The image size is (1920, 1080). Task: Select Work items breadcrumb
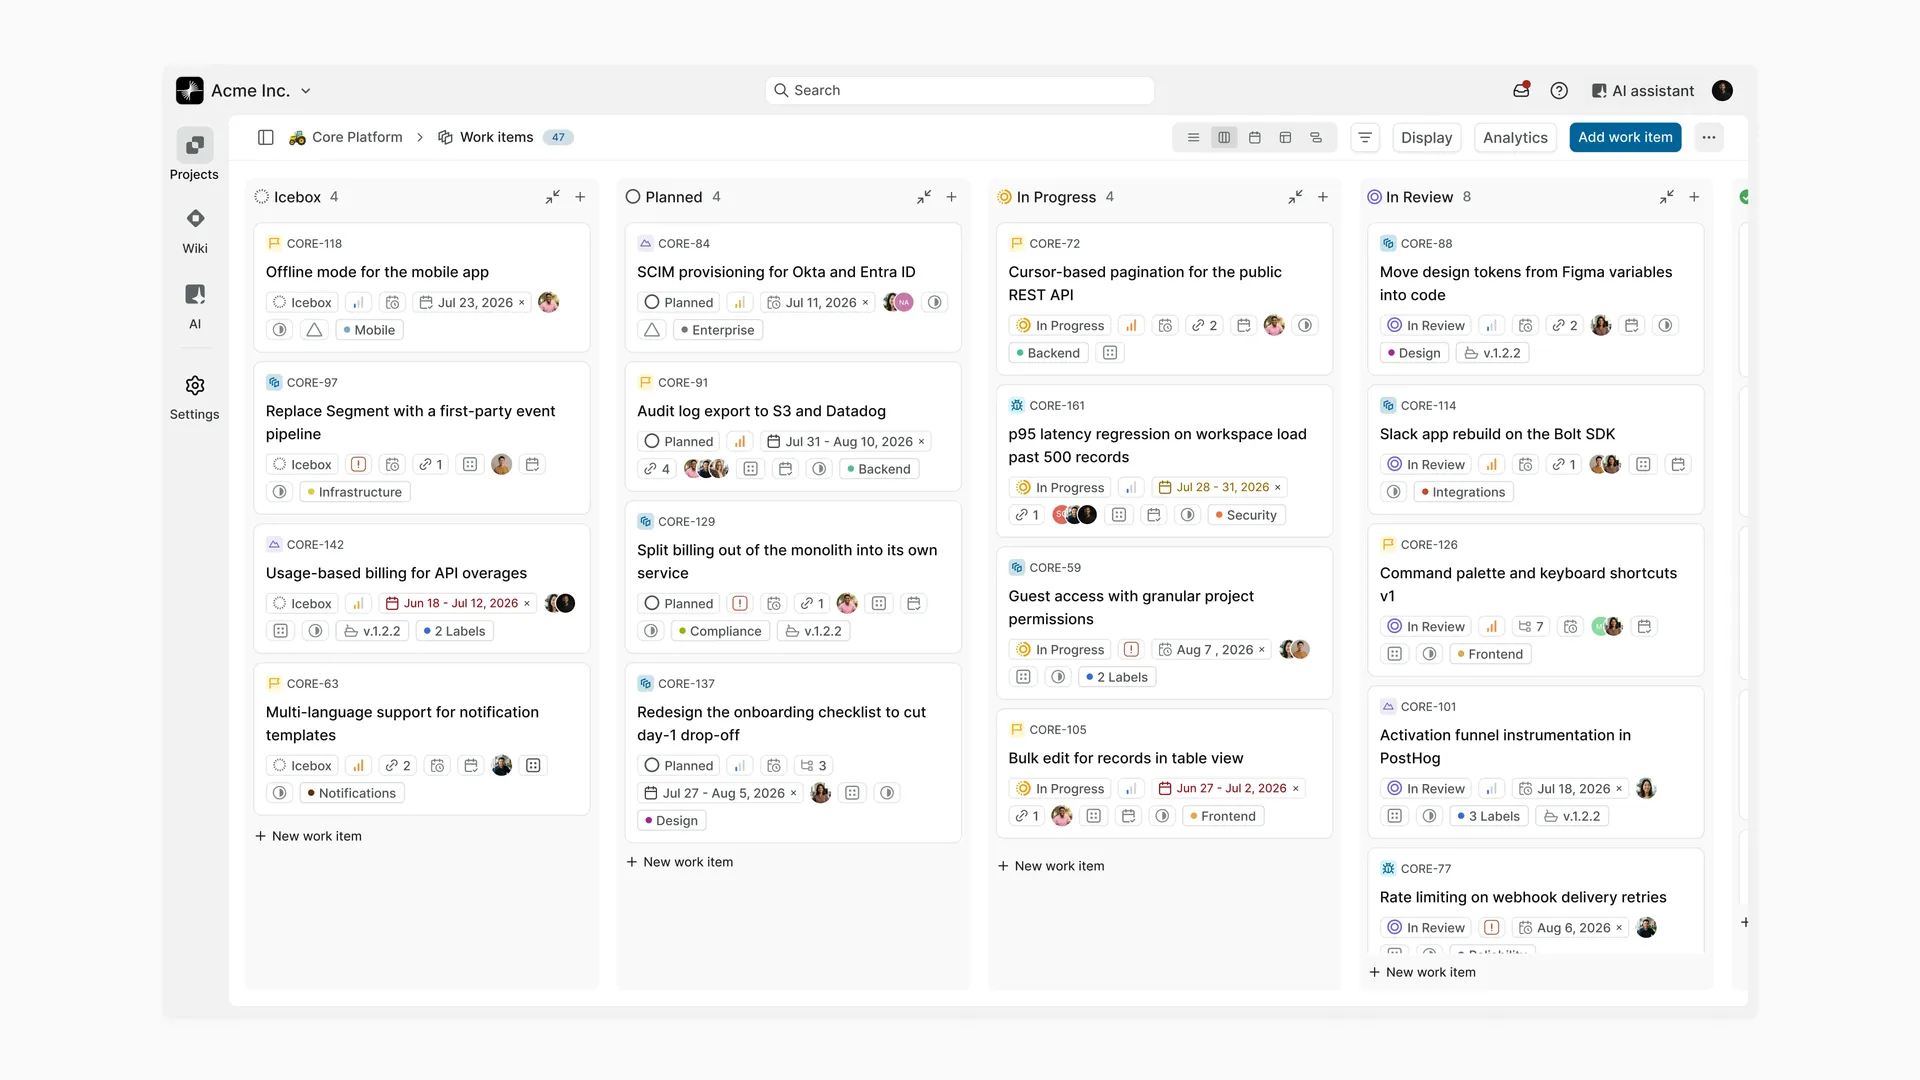pyautogui.click(x=486, y=137)
